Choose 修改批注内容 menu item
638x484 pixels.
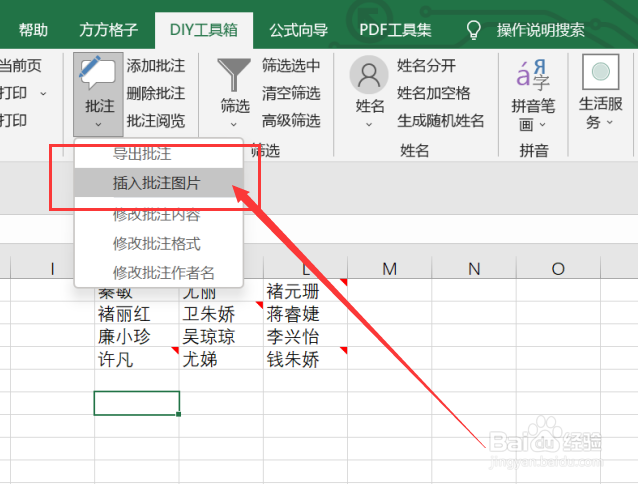(159, 214)
